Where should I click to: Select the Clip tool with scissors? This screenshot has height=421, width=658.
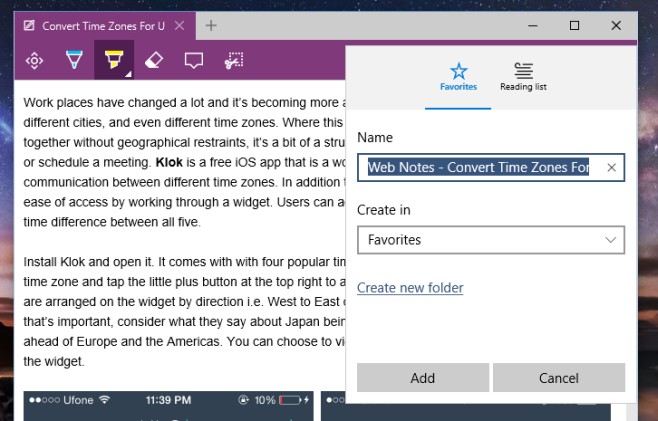pos(234,60)
